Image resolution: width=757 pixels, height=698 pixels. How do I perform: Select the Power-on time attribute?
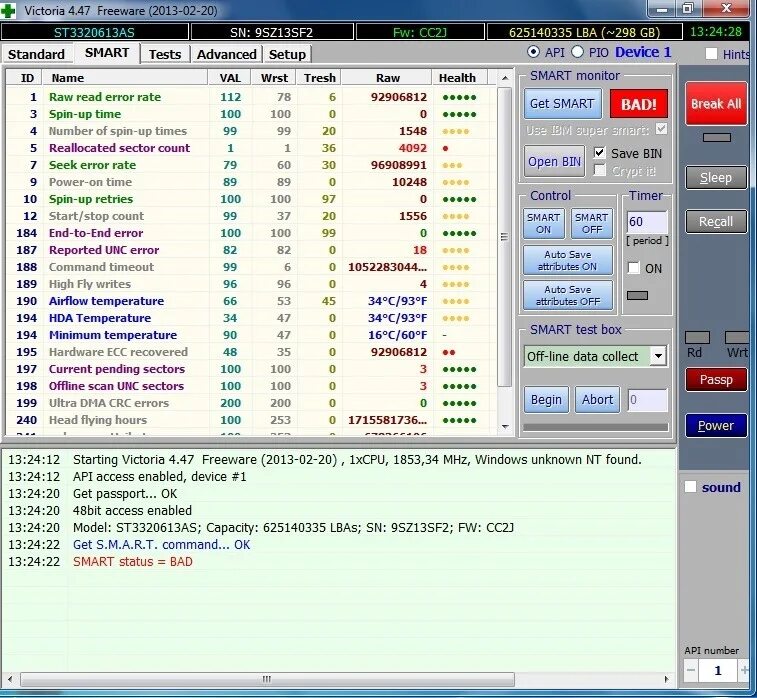(x=251, y=182)
